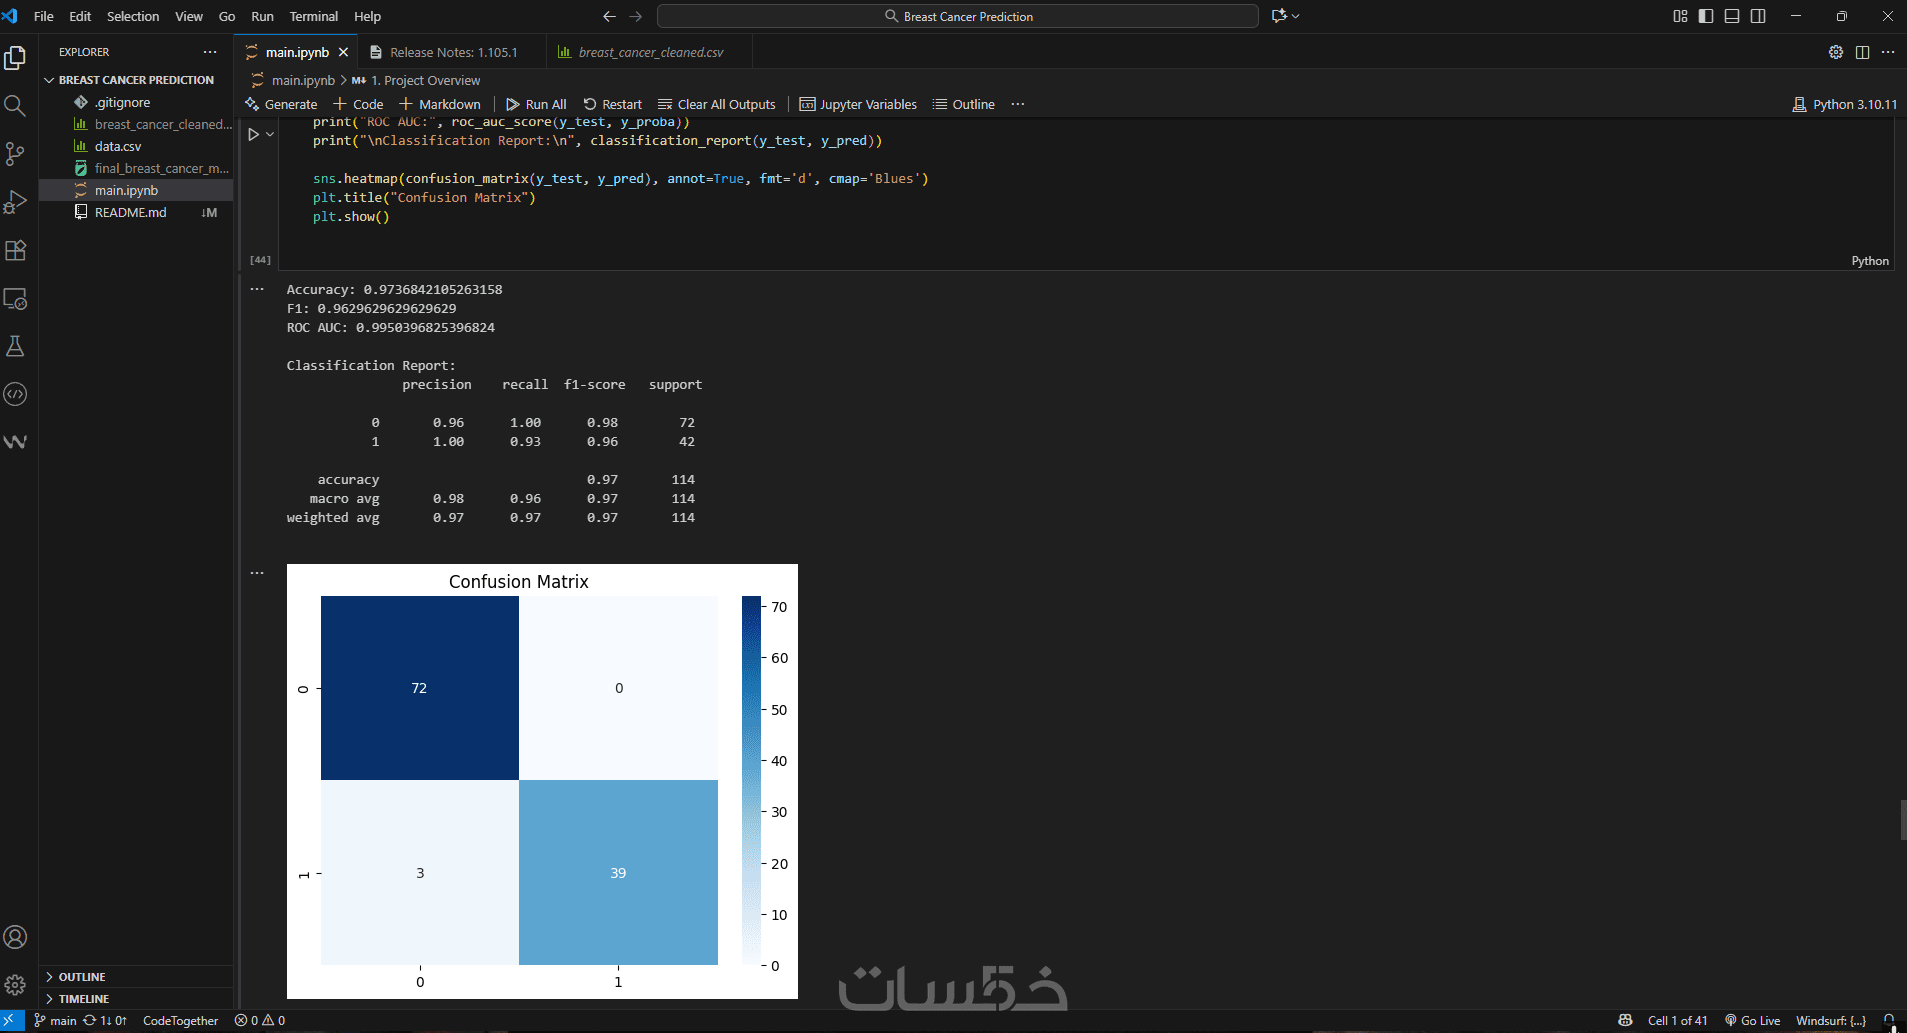Run the current cell play button
This screenshot has width=1907, height=1033.
point(254,134)
